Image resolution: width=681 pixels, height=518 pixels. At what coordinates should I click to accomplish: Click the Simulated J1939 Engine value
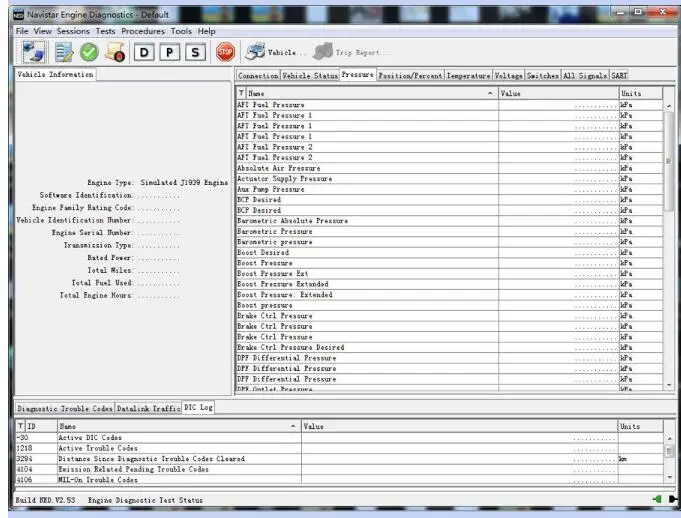(184, 182)
